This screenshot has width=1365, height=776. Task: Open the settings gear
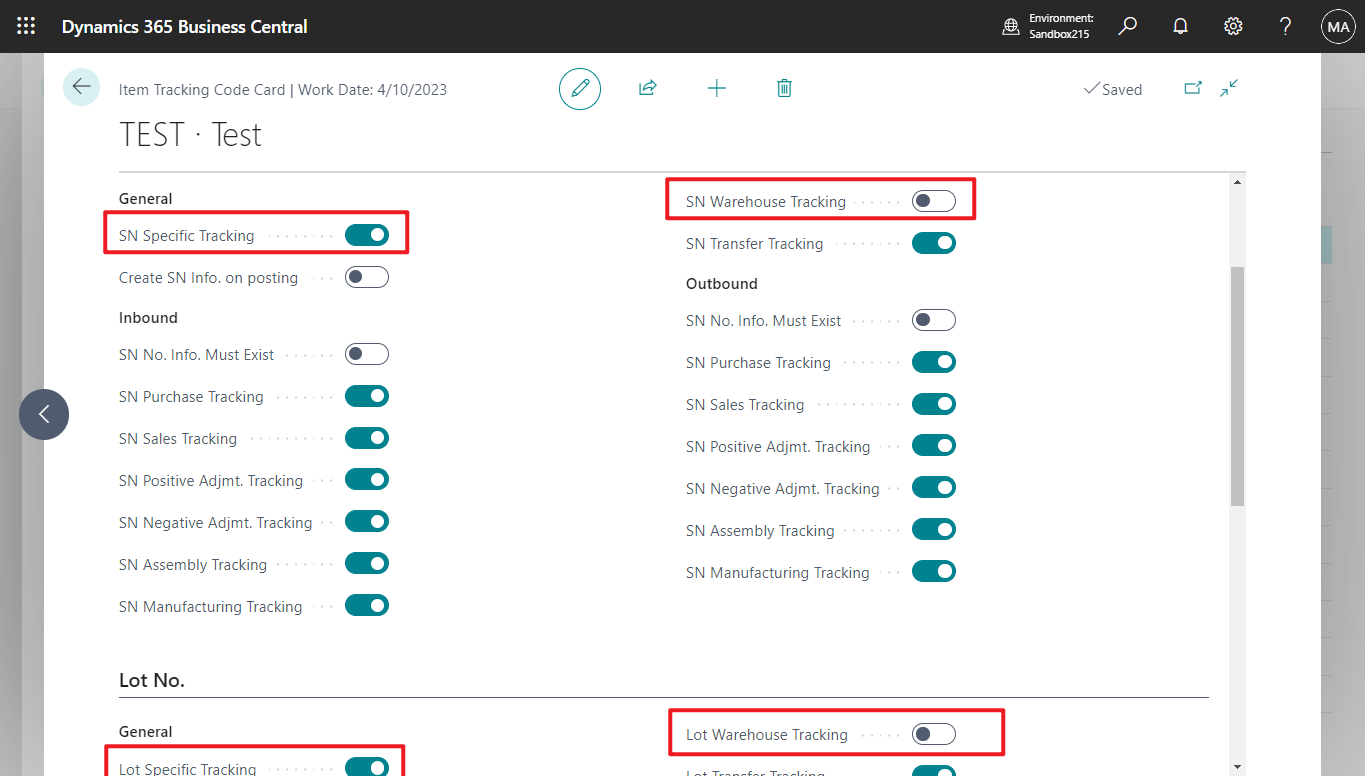[1232, 26]
